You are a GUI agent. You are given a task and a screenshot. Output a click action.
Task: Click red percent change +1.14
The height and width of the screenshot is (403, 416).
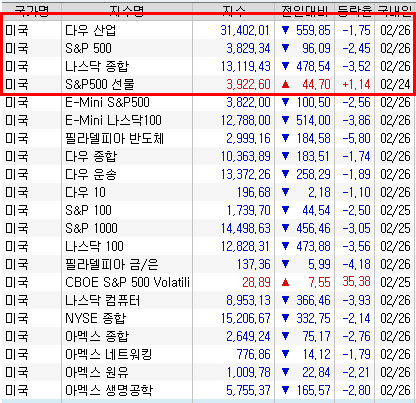356,84
